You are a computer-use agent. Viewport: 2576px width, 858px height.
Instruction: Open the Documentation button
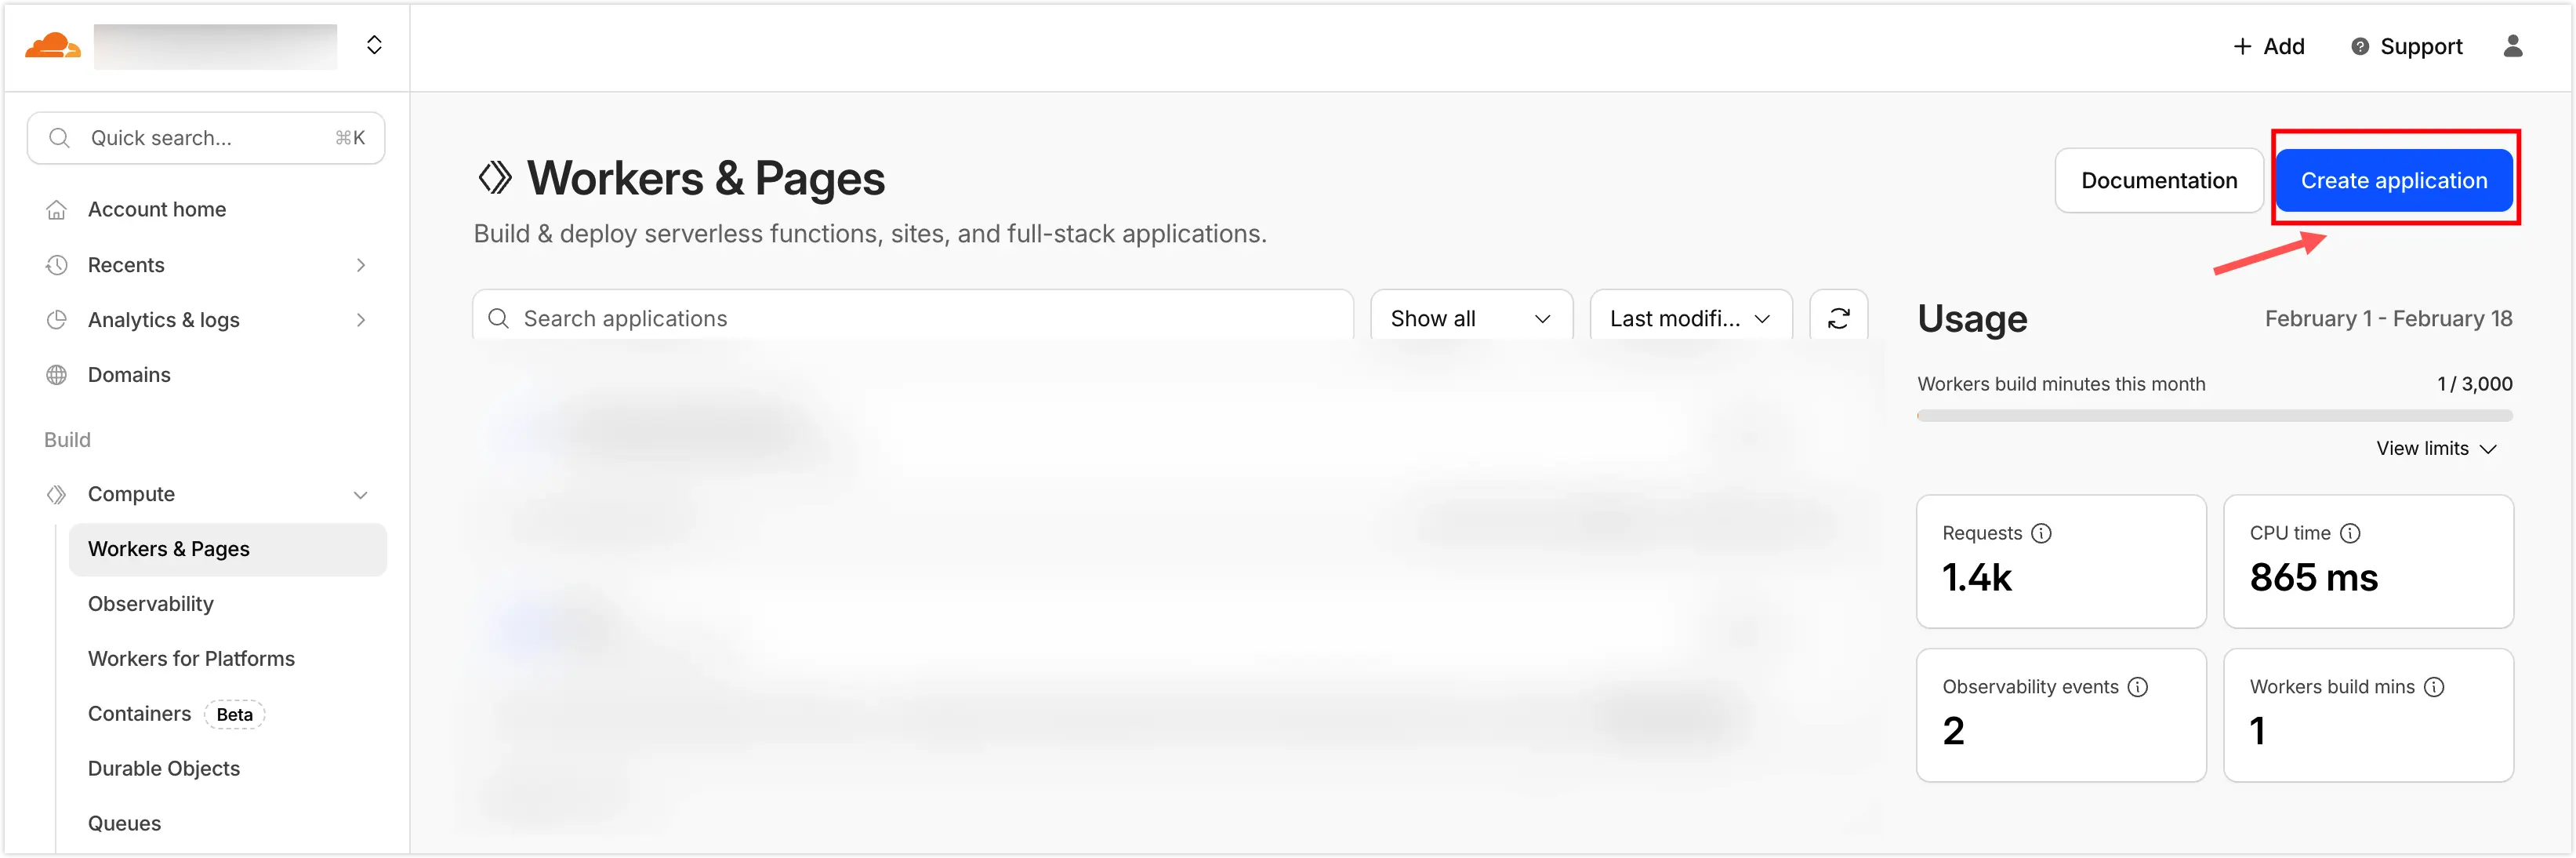(x=2158, y=181)
